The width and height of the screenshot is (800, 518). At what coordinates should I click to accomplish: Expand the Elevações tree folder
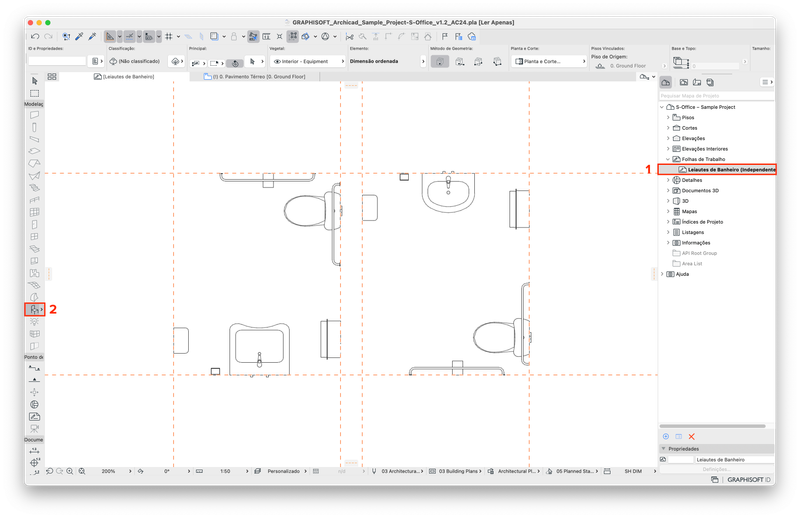[x=668, y=138]
